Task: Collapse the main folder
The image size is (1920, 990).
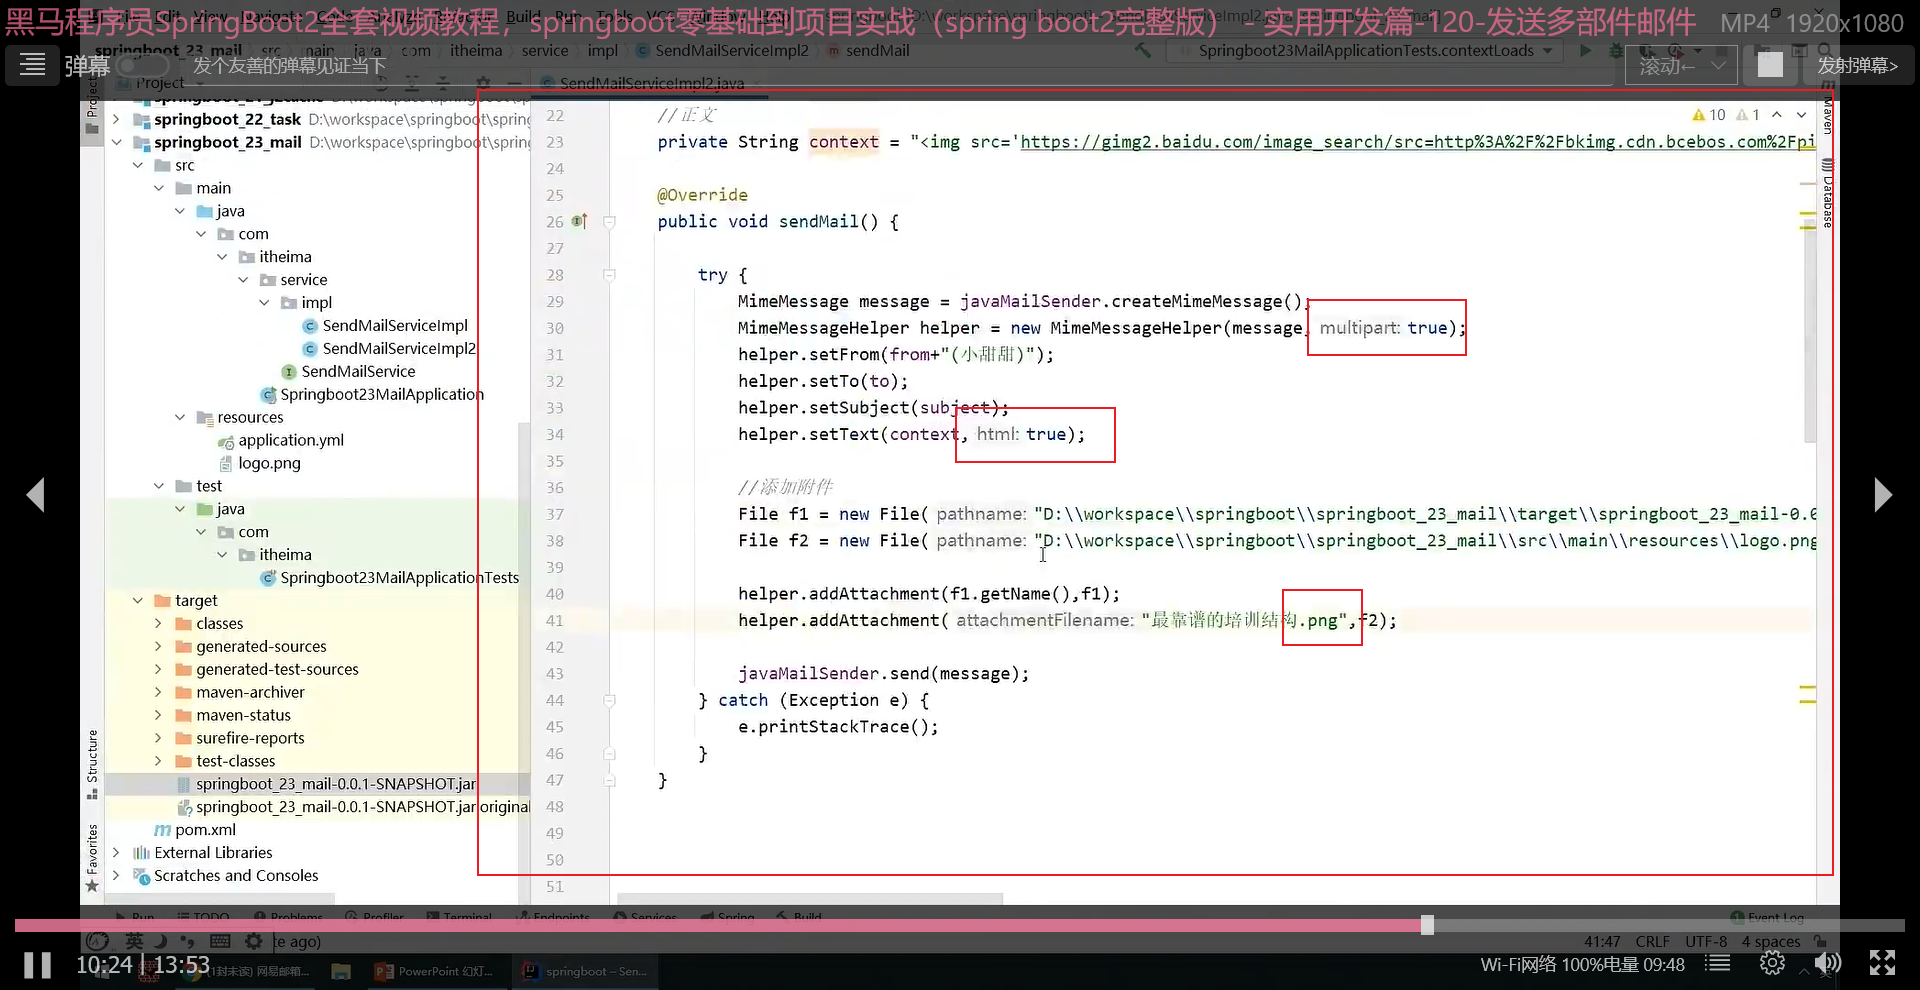Action: click(158, 189)
